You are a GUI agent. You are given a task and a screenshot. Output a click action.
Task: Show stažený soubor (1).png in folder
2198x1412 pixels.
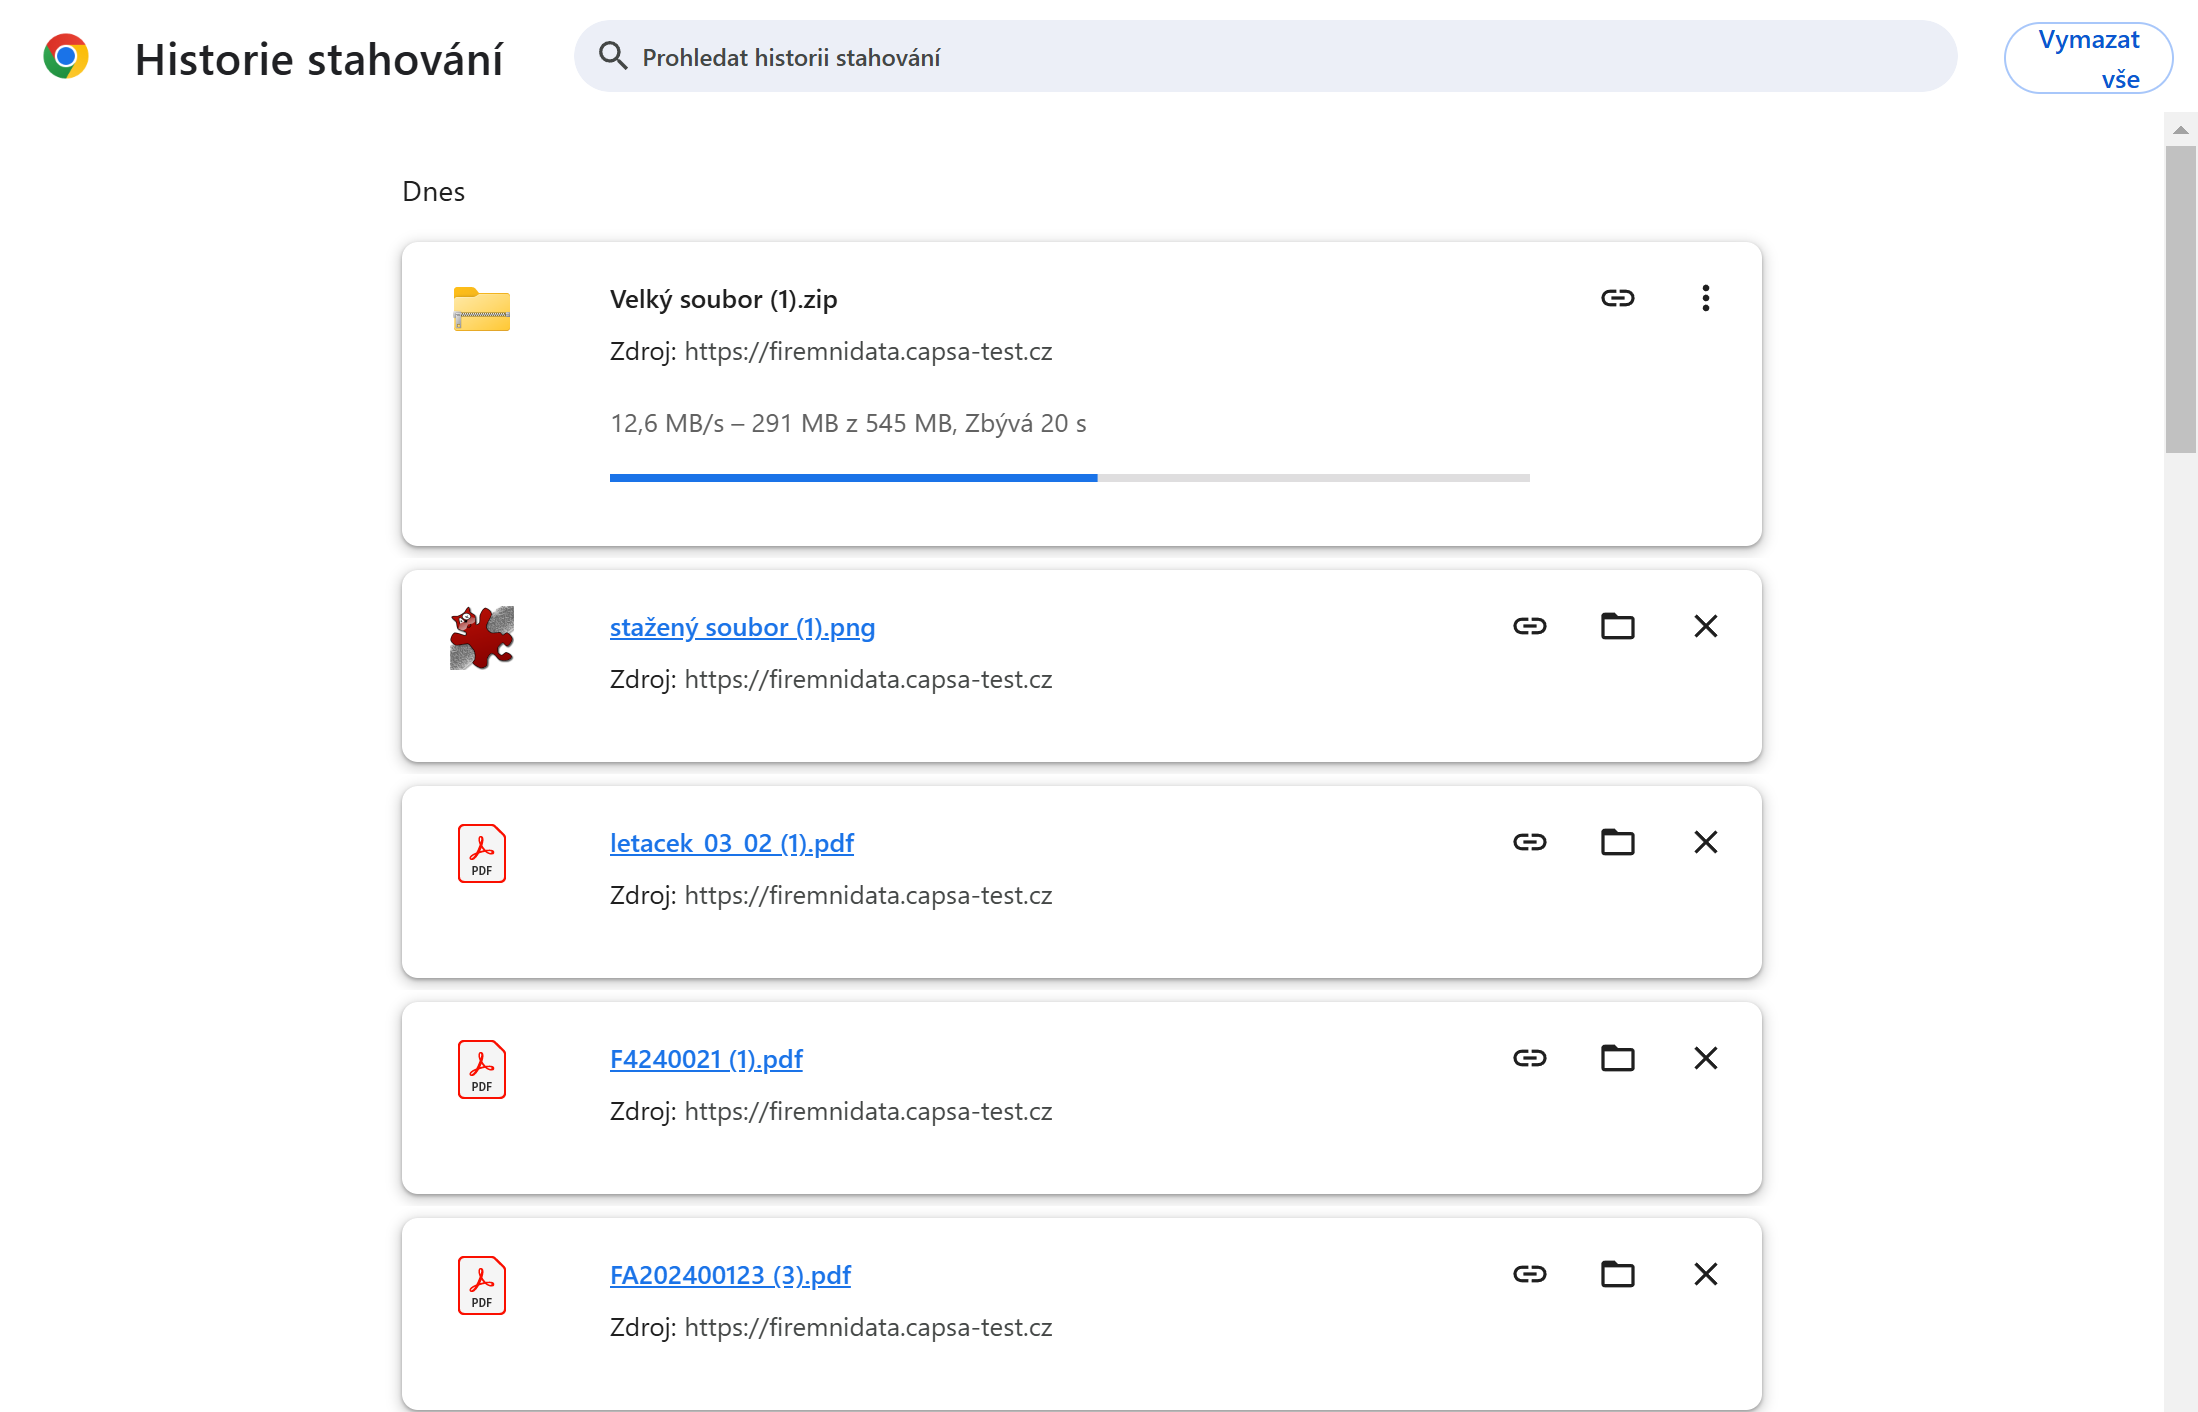click(1617, 626)
